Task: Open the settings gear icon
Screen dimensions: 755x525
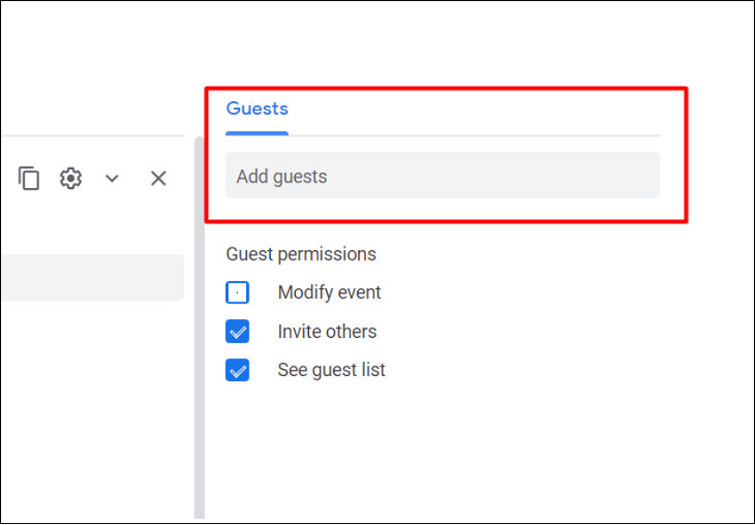Action: pos(70,179)
